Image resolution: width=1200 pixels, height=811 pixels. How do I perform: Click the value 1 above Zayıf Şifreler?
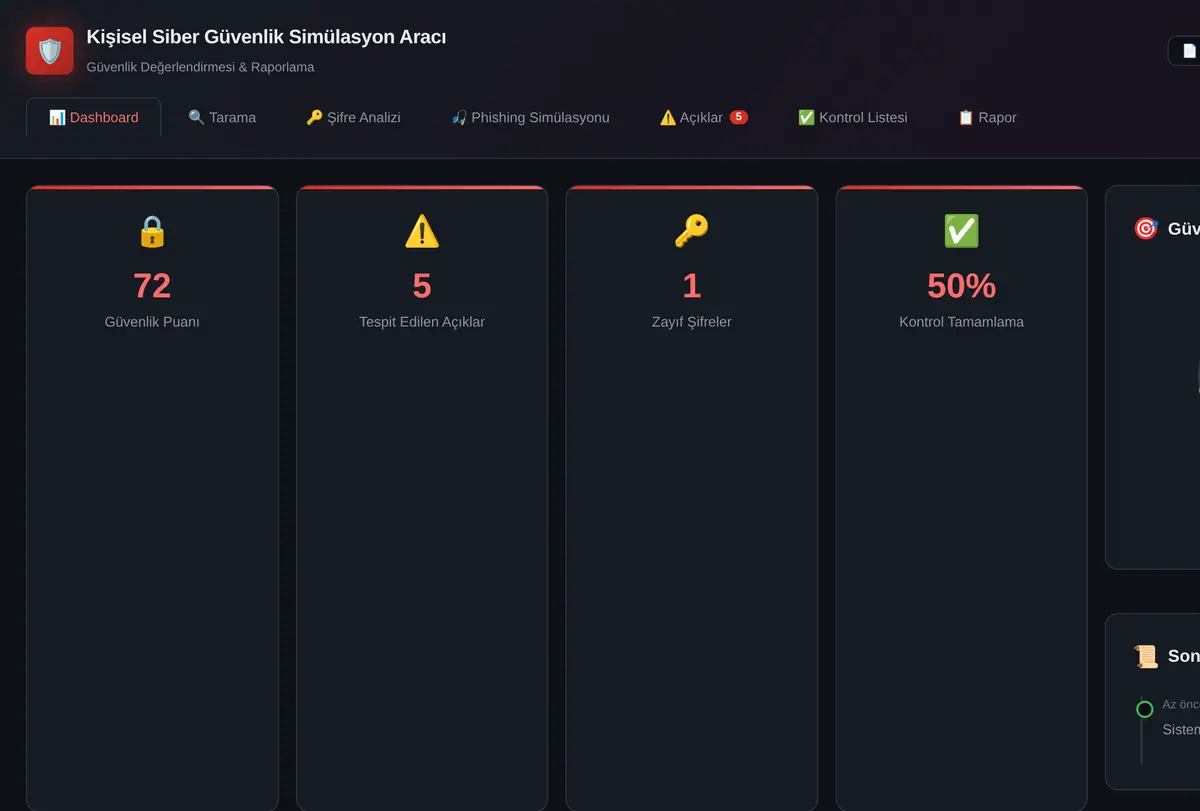(692, 286)
